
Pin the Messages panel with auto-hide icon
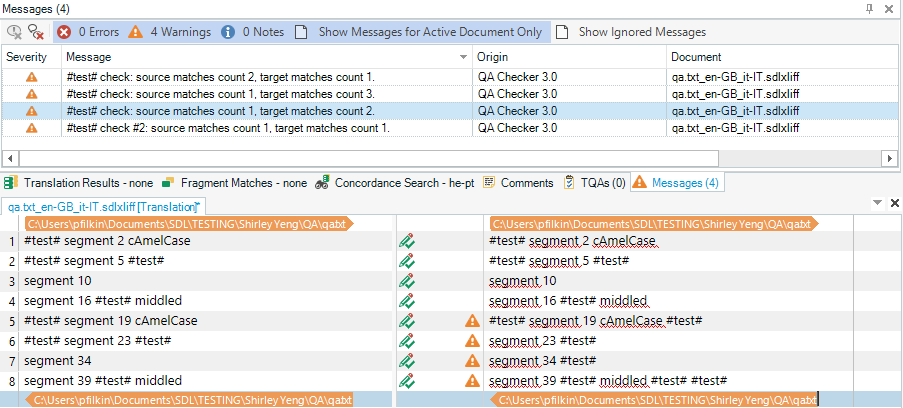(x=870, y=8)
